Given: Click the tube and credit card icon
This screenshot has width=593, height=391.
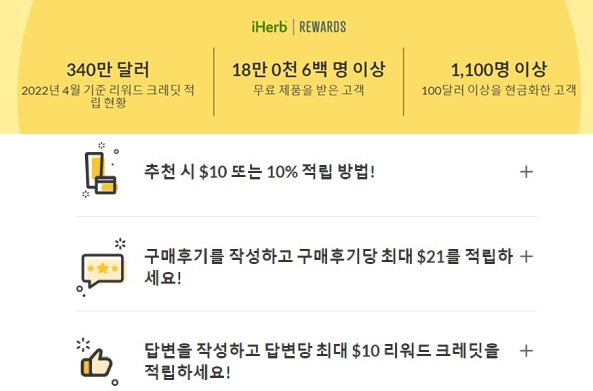Looking at the screenshot, I should pyautogui.click(x=100, y=170).
